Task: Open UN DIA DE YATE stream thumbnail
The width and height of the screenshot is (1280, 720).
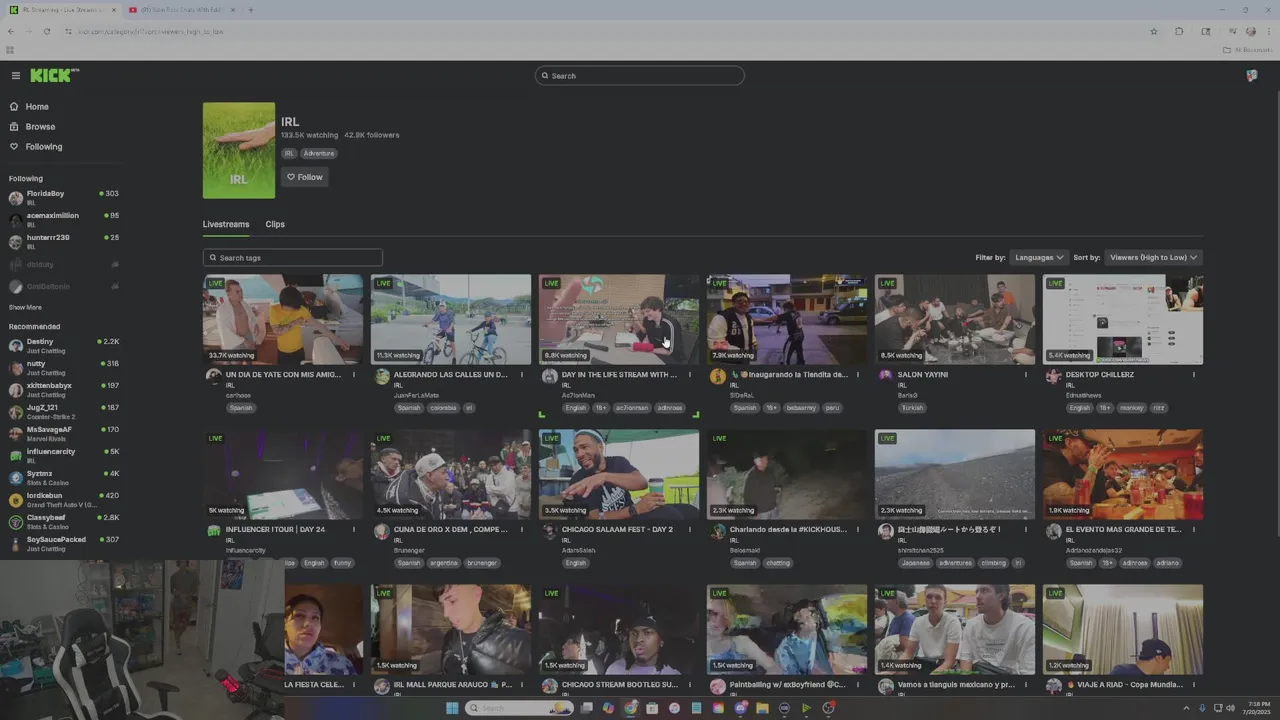Action: (x=283, y=320)
